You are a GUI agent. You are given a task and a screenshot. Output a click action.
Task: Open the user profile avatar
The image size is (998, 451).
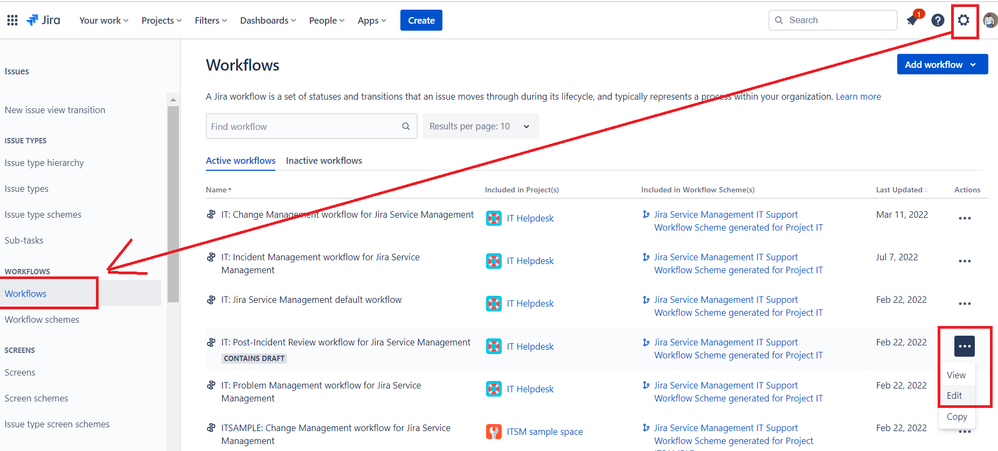click(x=989, y=20)
